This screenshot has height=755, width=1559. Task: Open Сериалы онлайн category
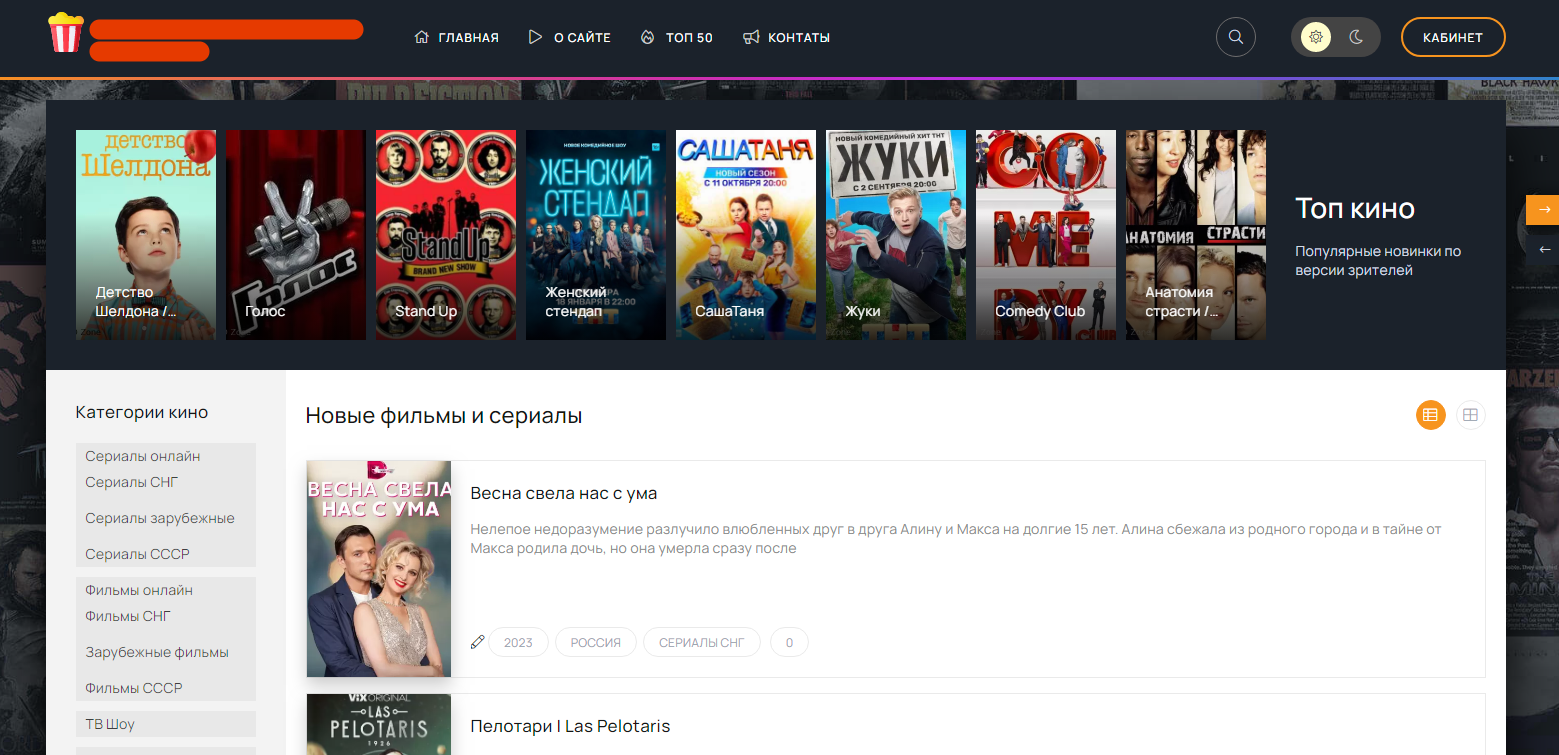point(143,456)
